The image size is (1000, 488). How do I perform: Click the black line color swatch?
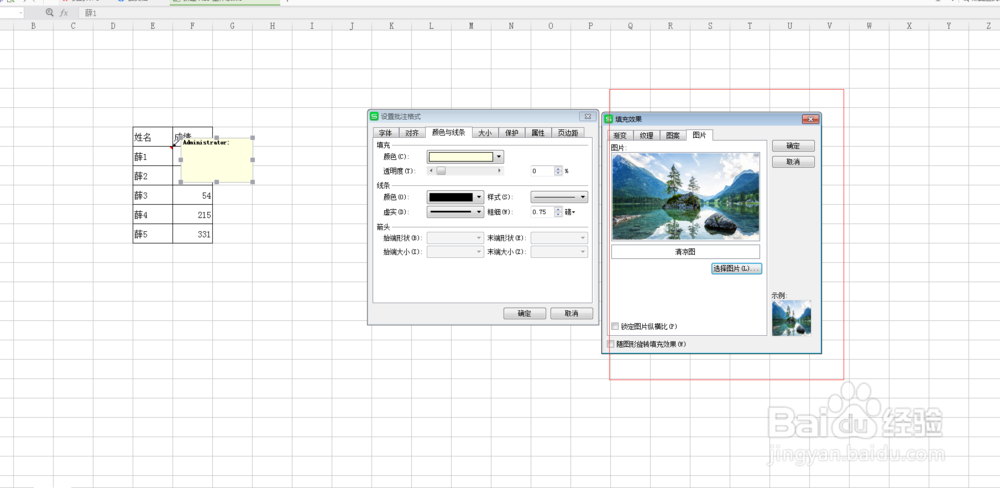[x=450, y=197]
